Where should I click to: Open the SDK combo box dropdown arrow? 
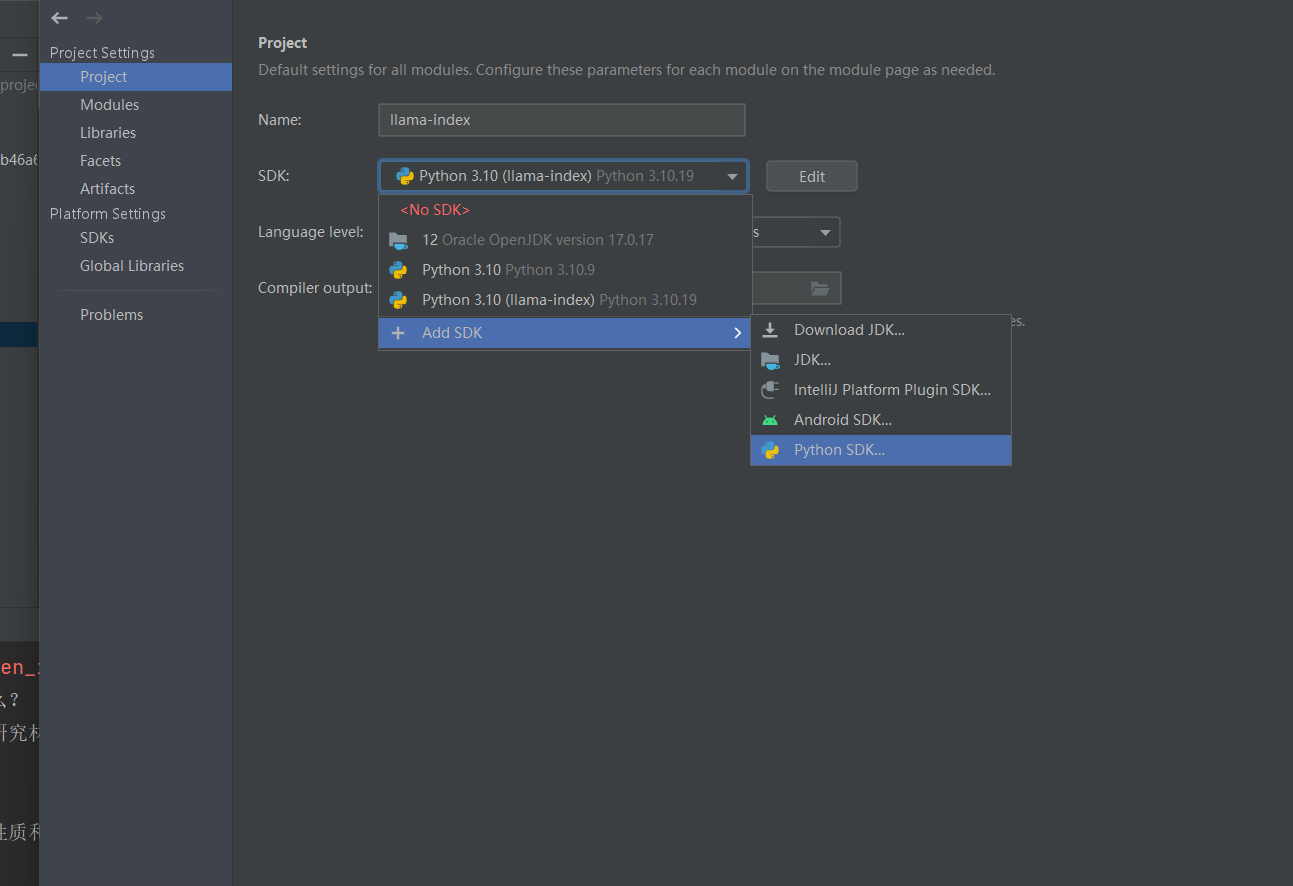tap(733, 176)
